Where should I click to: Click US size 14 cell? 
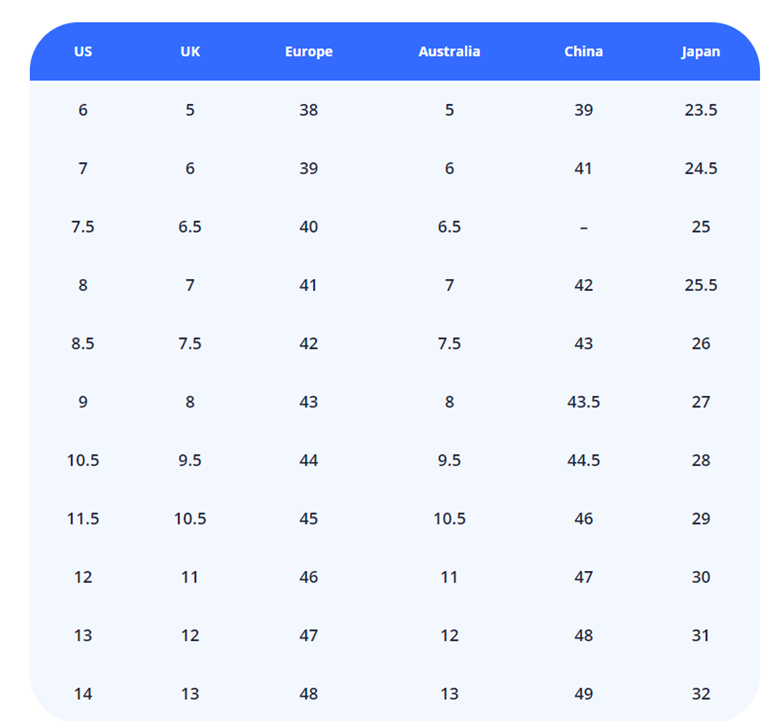pyautogui.click(x=83, y=693)
